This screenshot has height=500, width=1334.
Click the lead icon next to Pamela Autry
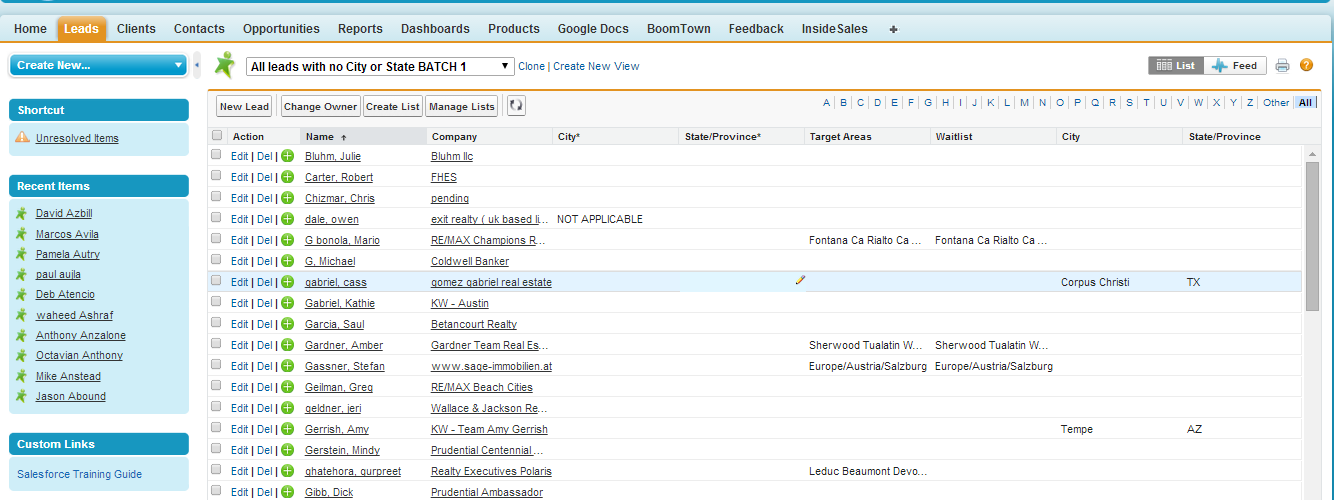coord(21,254)
